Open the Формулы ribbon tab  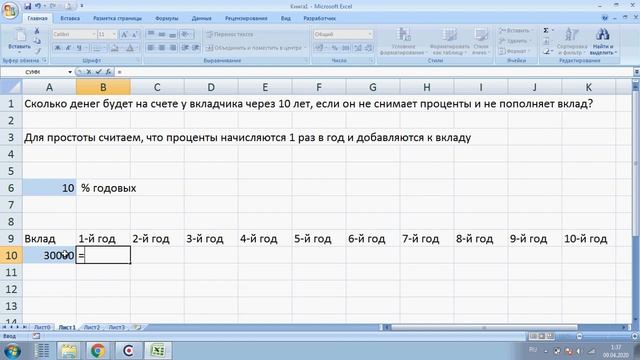[x=167, y=18]
